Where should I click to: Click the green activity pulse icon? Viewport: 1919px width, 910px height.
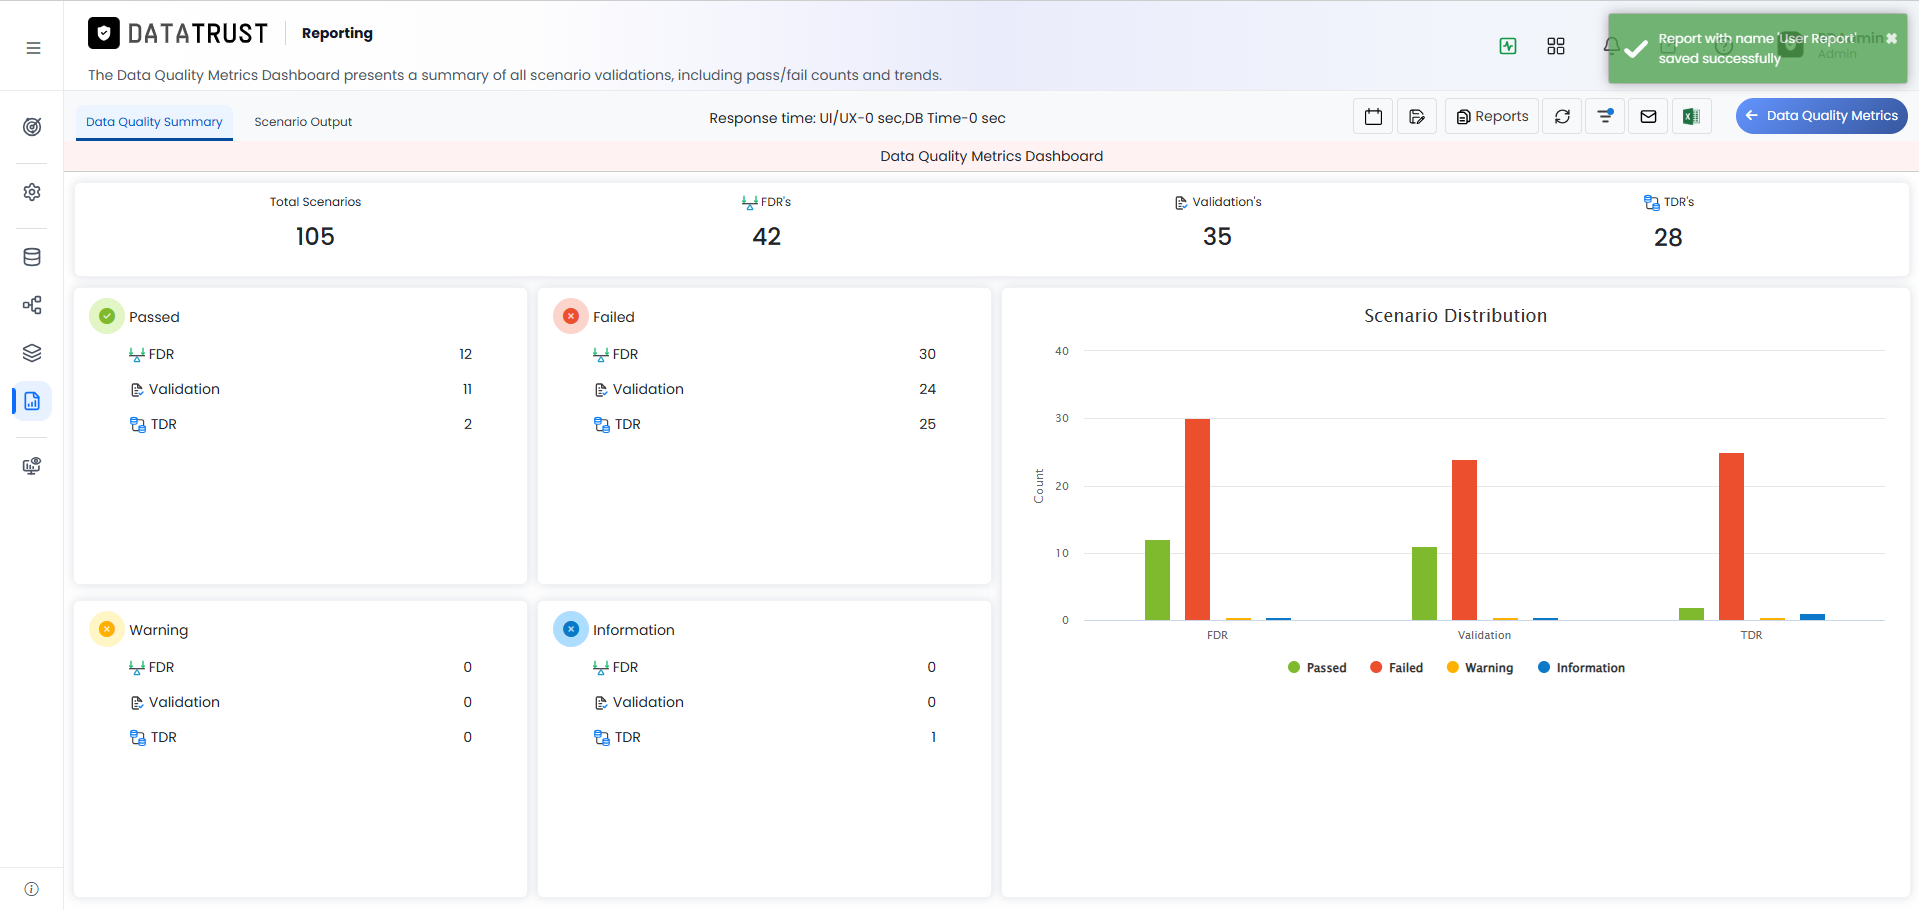[x=1508, y=46]
